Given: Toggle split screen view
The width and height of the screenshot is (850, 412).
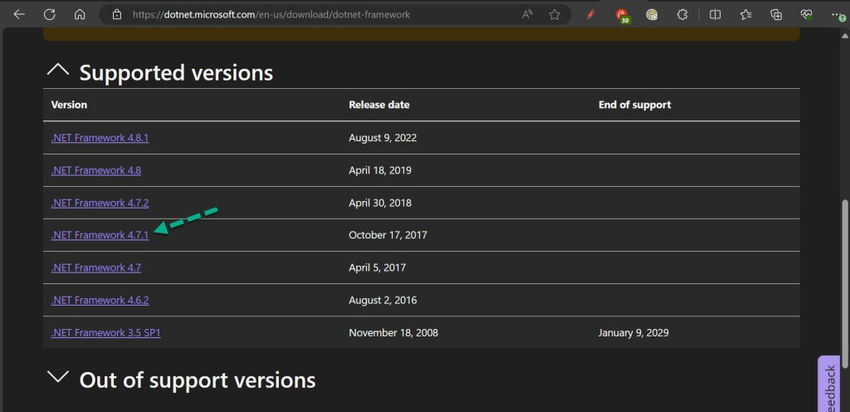Looking at the screenshot, I should [714, 15].
